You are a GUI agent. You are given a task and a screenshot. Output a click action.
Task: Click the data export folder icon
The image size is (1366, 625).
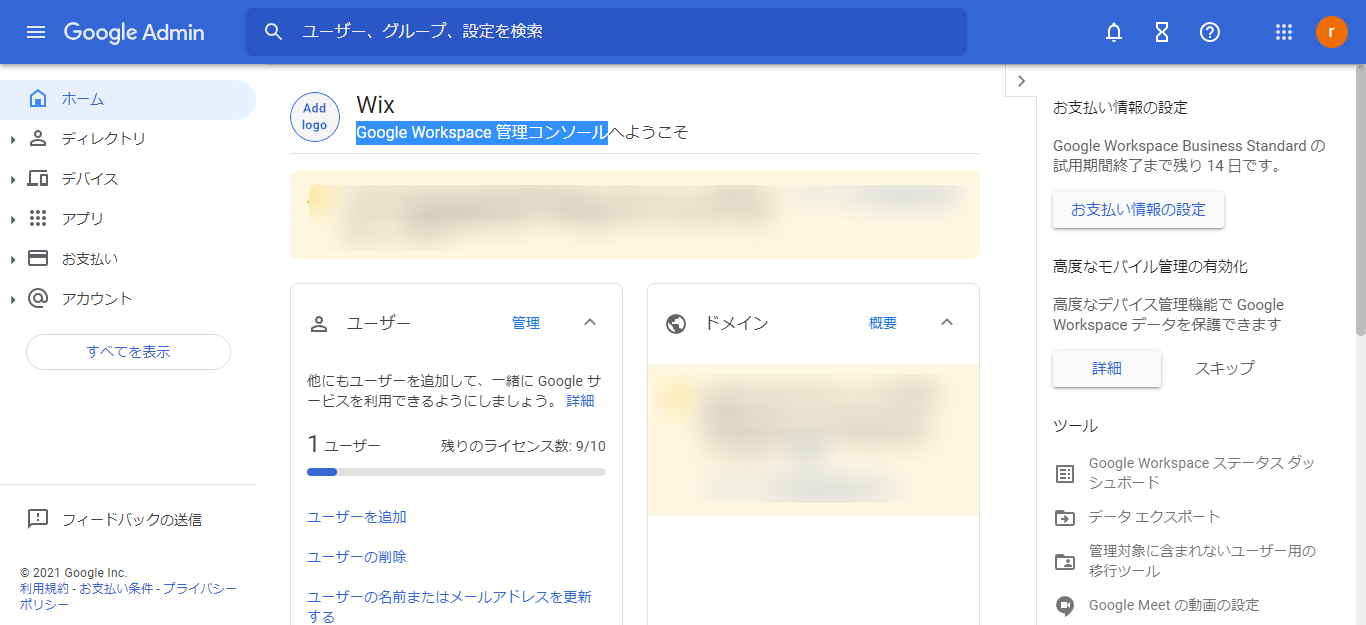pos(1065,517)
